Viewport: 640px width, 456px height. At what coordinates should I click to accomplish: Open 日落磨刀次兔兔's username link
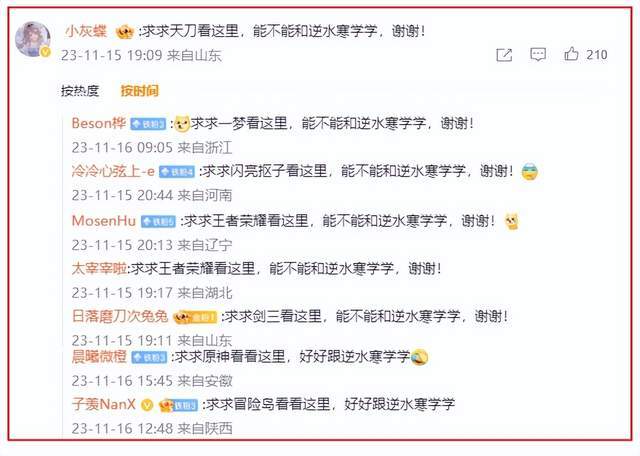tap(120, 316)
